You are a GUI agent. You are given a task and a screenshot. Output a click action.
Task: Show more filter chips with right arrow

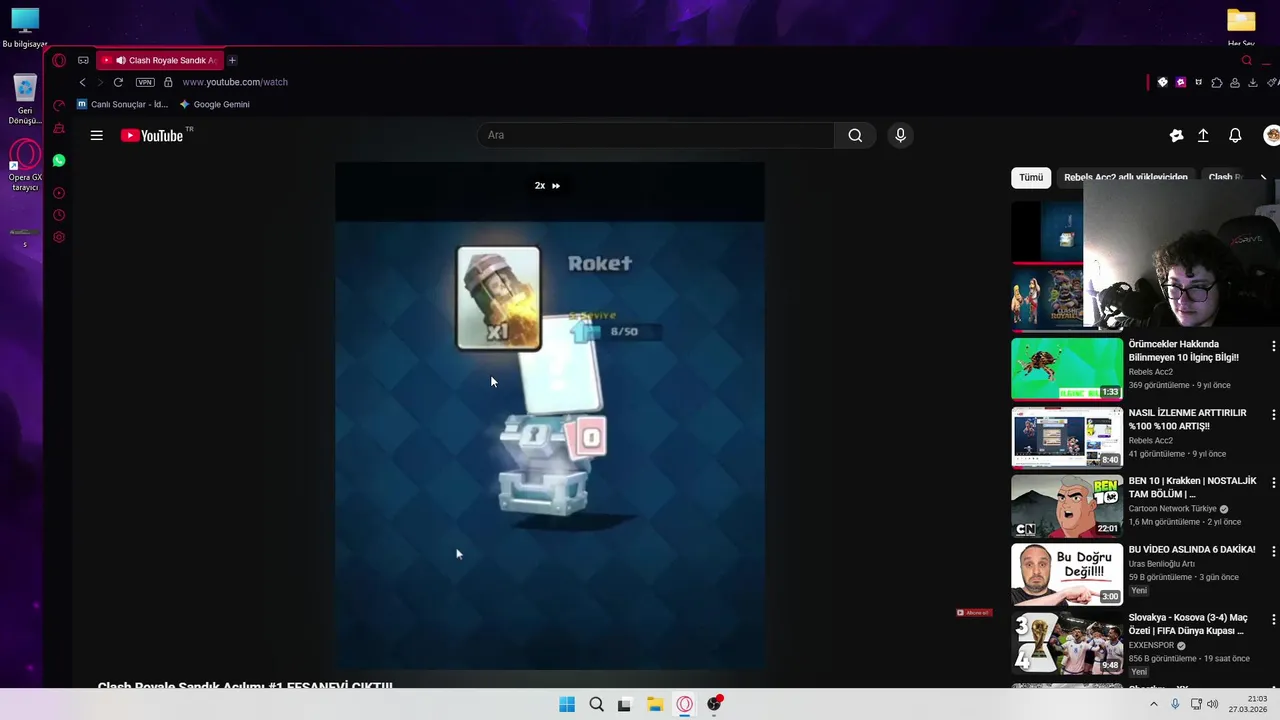click(1263, 177)
